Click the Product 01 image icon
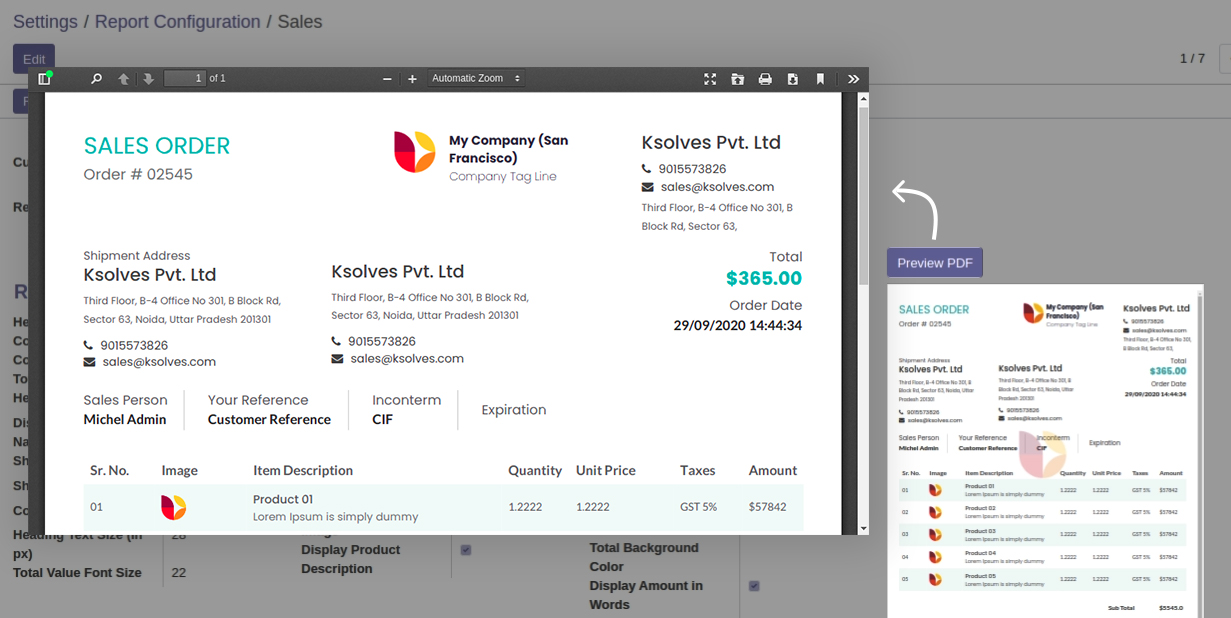The image size is (1231, 618). [173, 507]
